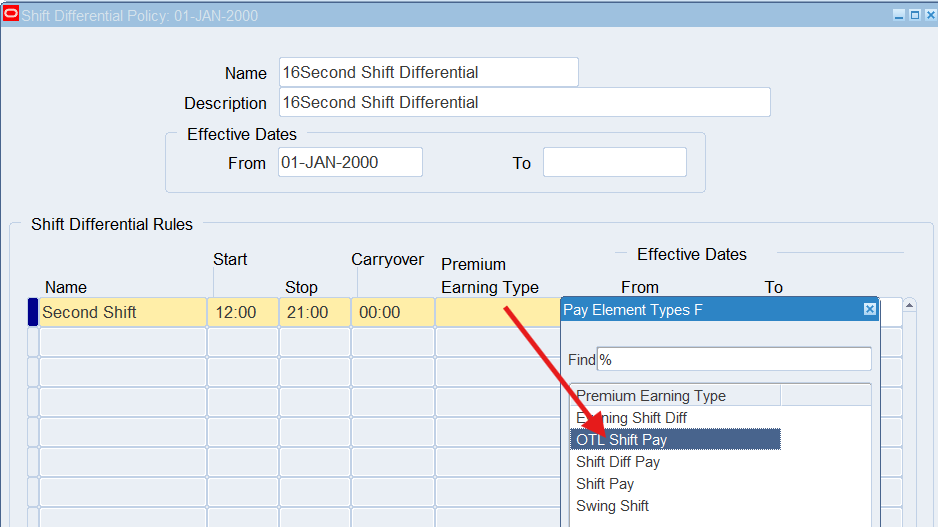Click the Find field containing %

click(733, 359)
